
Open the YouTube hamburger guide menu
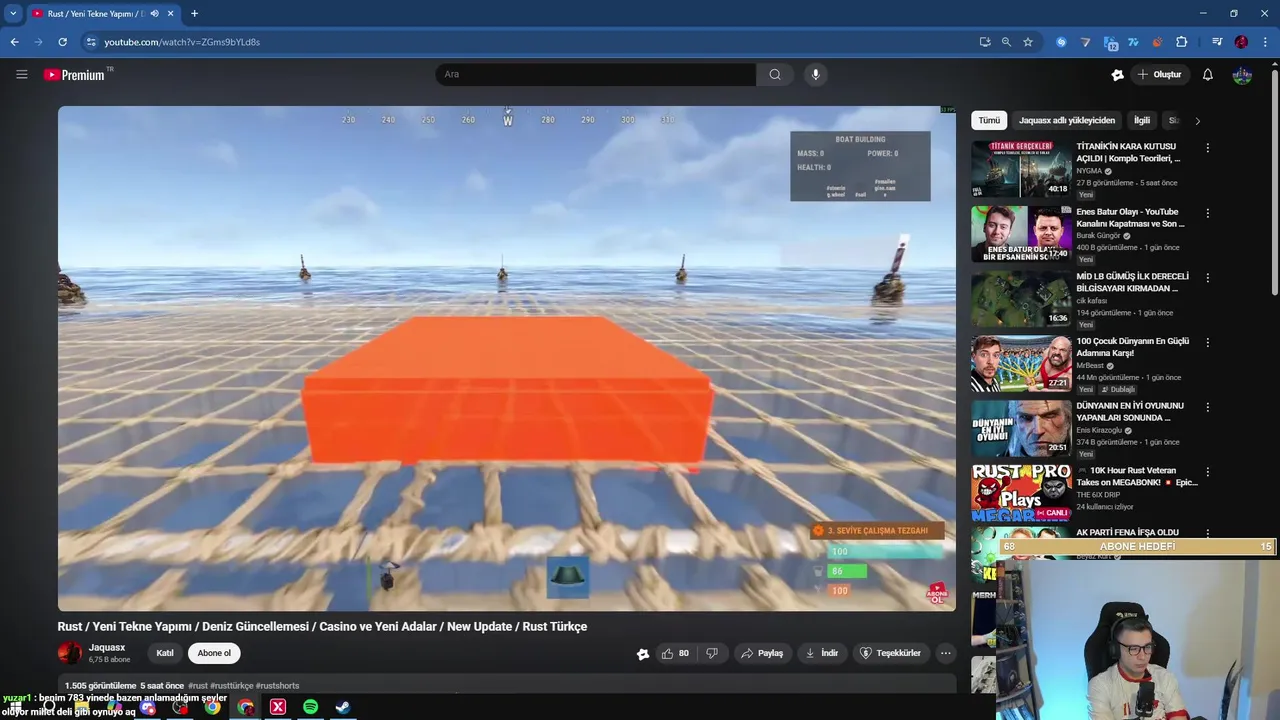pos(21,74)
